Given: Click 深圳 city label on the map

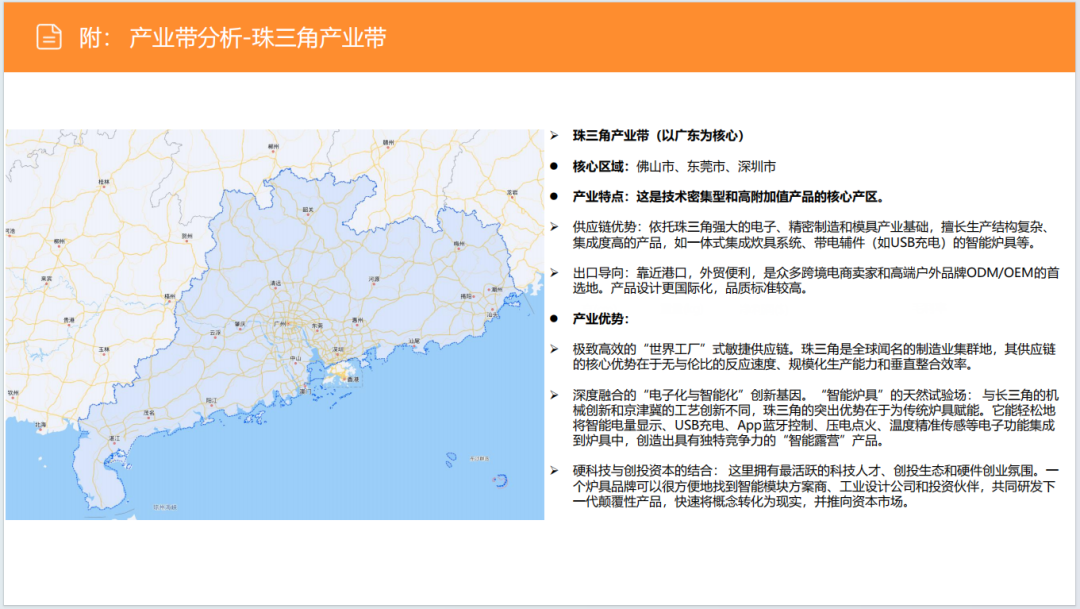Looking at the screenshot, I should point(338,349).
